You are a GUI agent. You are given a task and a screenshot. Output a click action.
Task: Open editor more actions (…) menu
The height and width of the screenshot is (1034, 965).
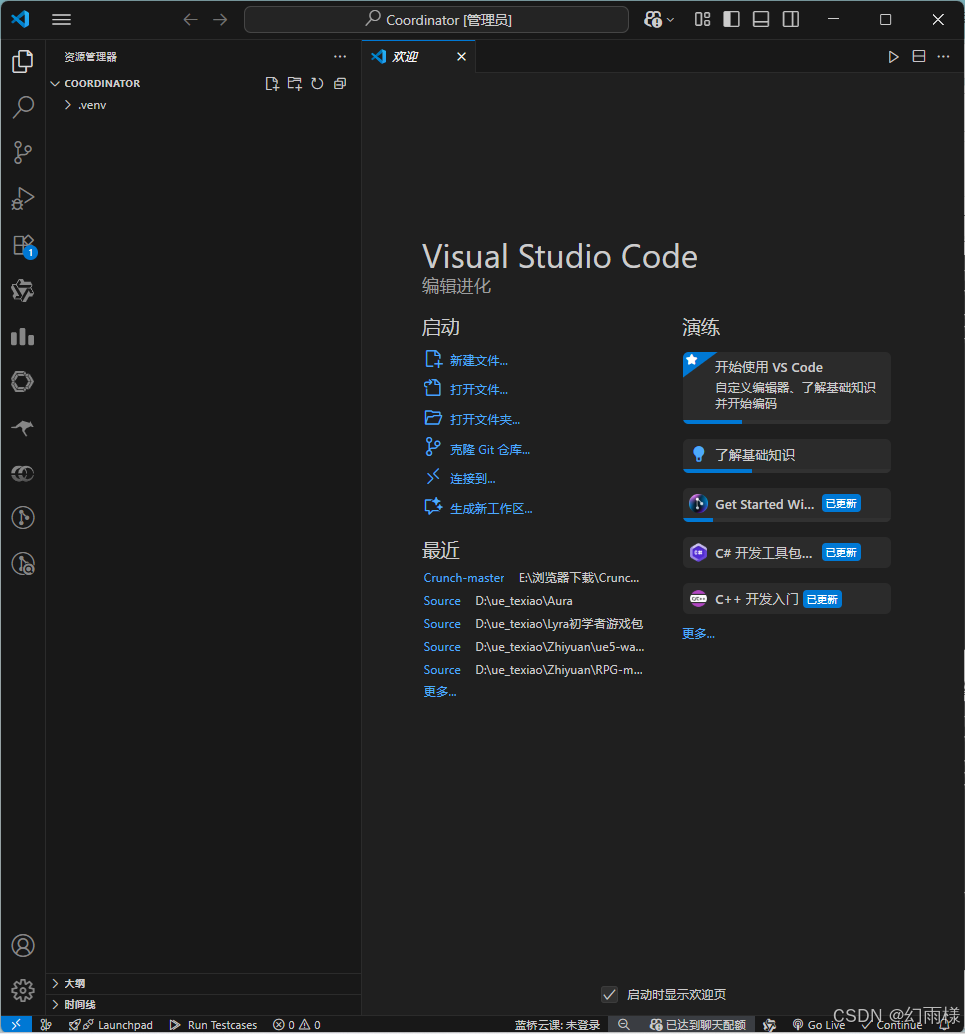tap(943, 57)
